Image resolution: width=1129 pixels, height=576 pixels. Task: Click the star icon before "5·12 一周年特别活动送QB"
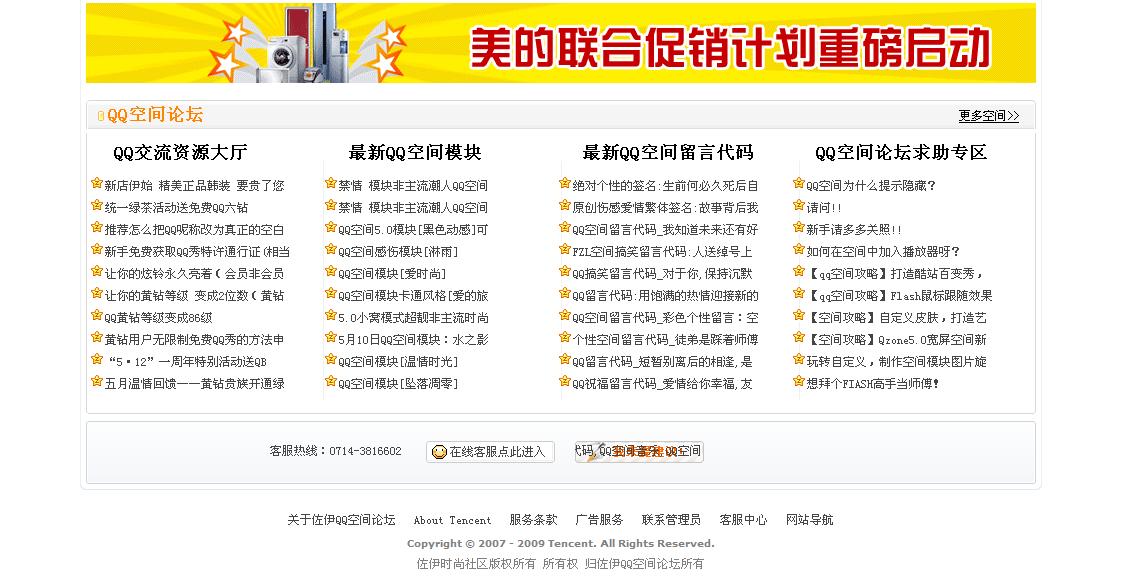click(x=96, y=359)
